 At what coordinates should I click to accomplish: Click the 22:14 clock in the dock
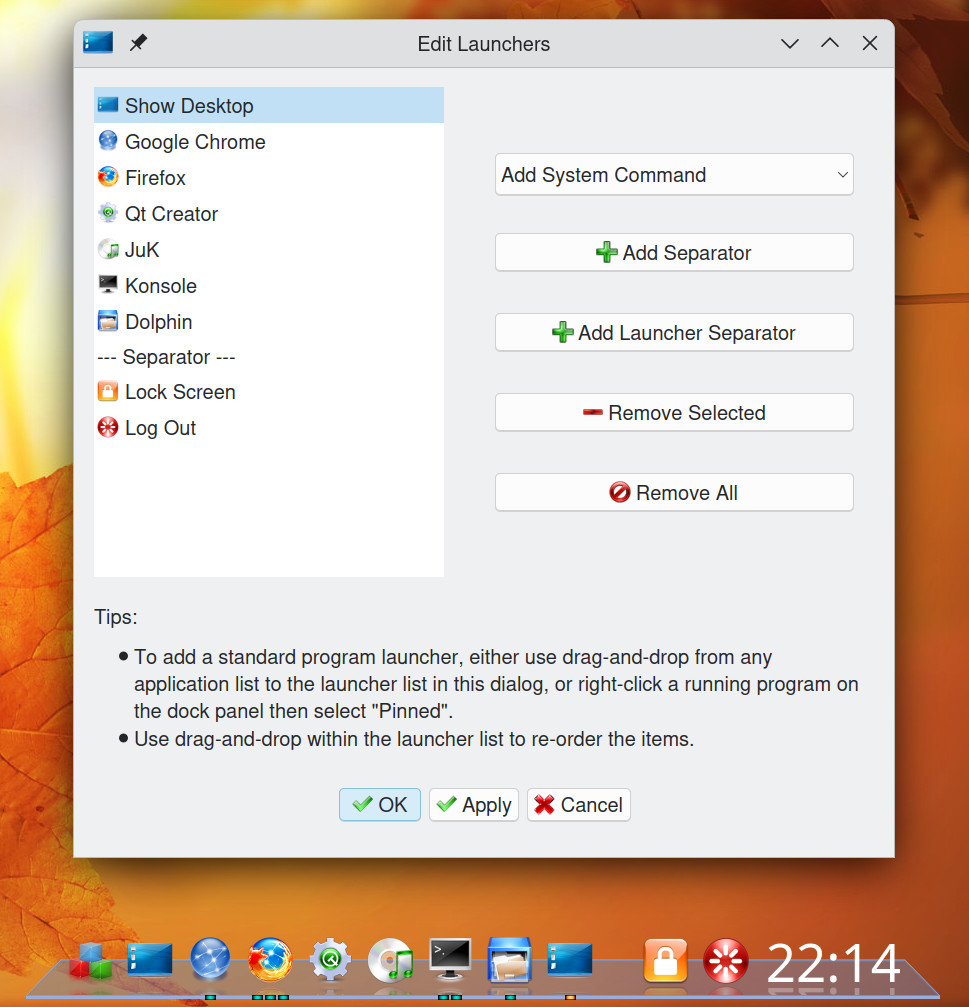[833, 963]
